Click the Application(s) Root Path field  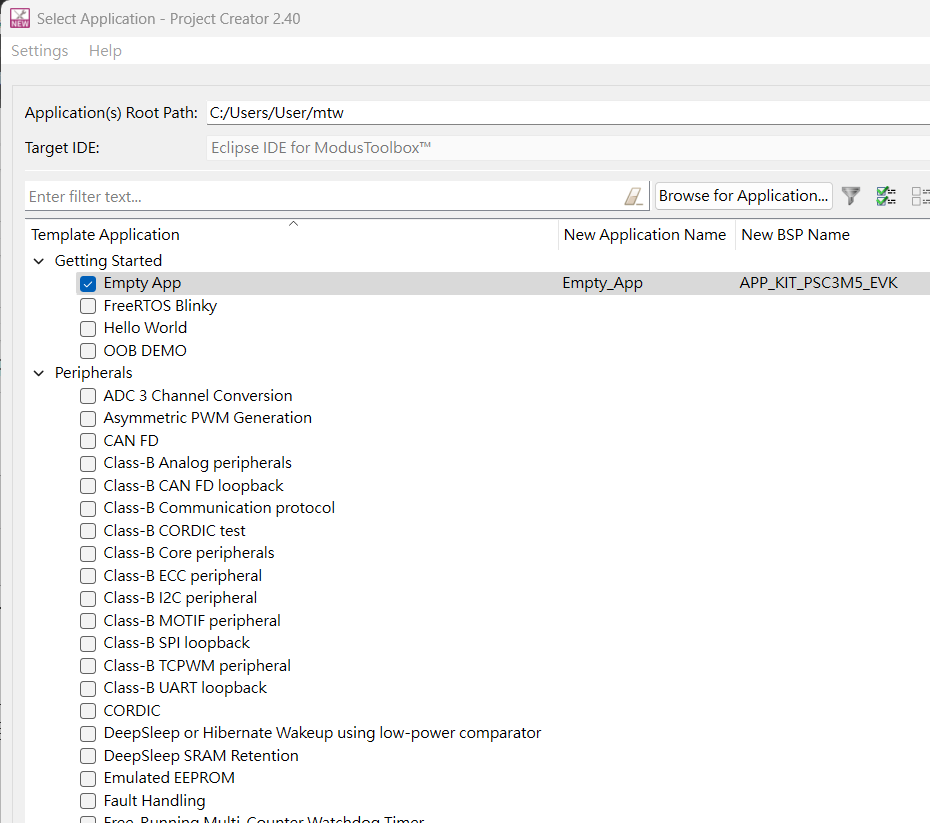click(568, 113)
